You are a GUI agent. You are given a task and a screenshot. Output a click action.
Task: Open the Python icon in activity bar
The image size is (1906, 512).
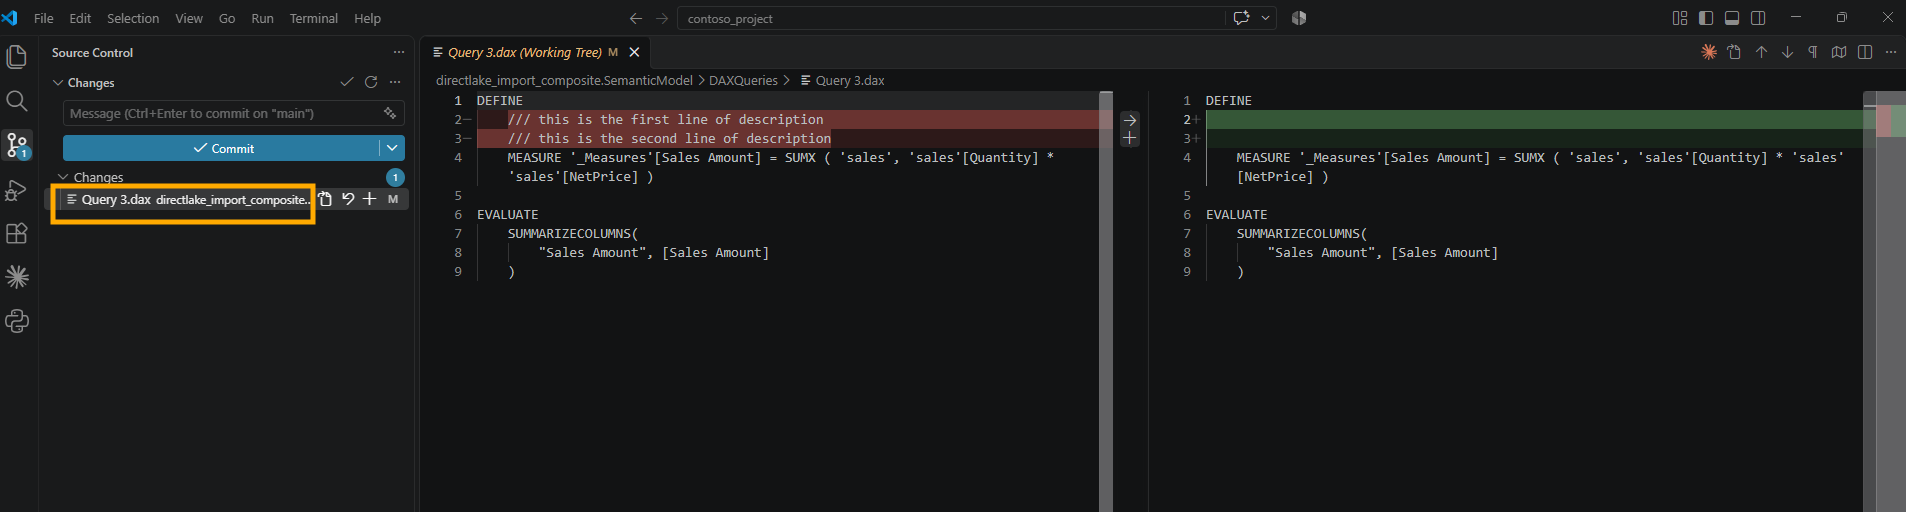pos(17,321)
